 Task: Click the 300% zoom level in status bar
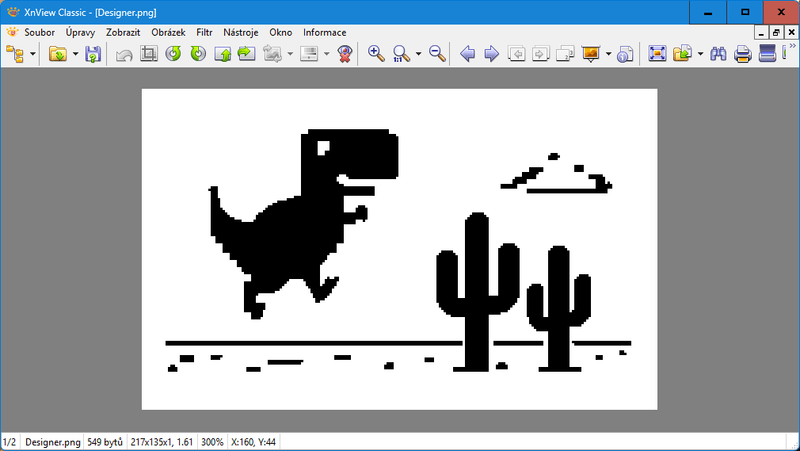point(212,442)
